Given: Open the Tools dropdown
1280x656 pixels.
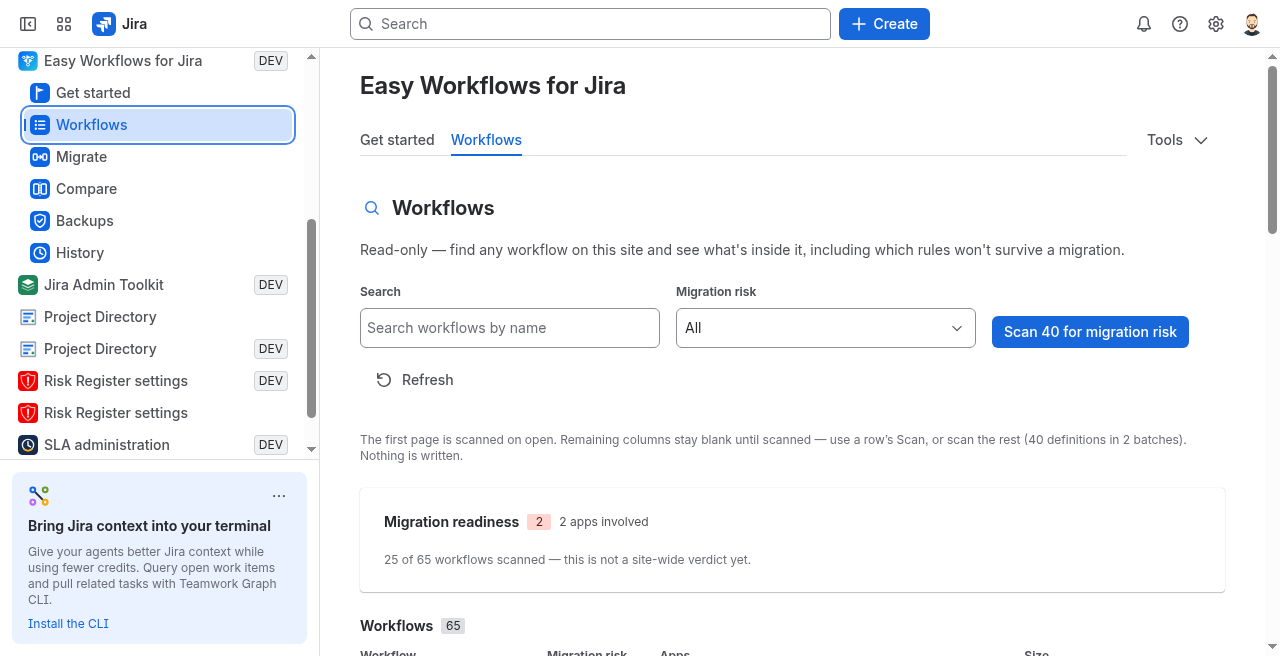Looking at the screenshot, I should coord(1178,140).
